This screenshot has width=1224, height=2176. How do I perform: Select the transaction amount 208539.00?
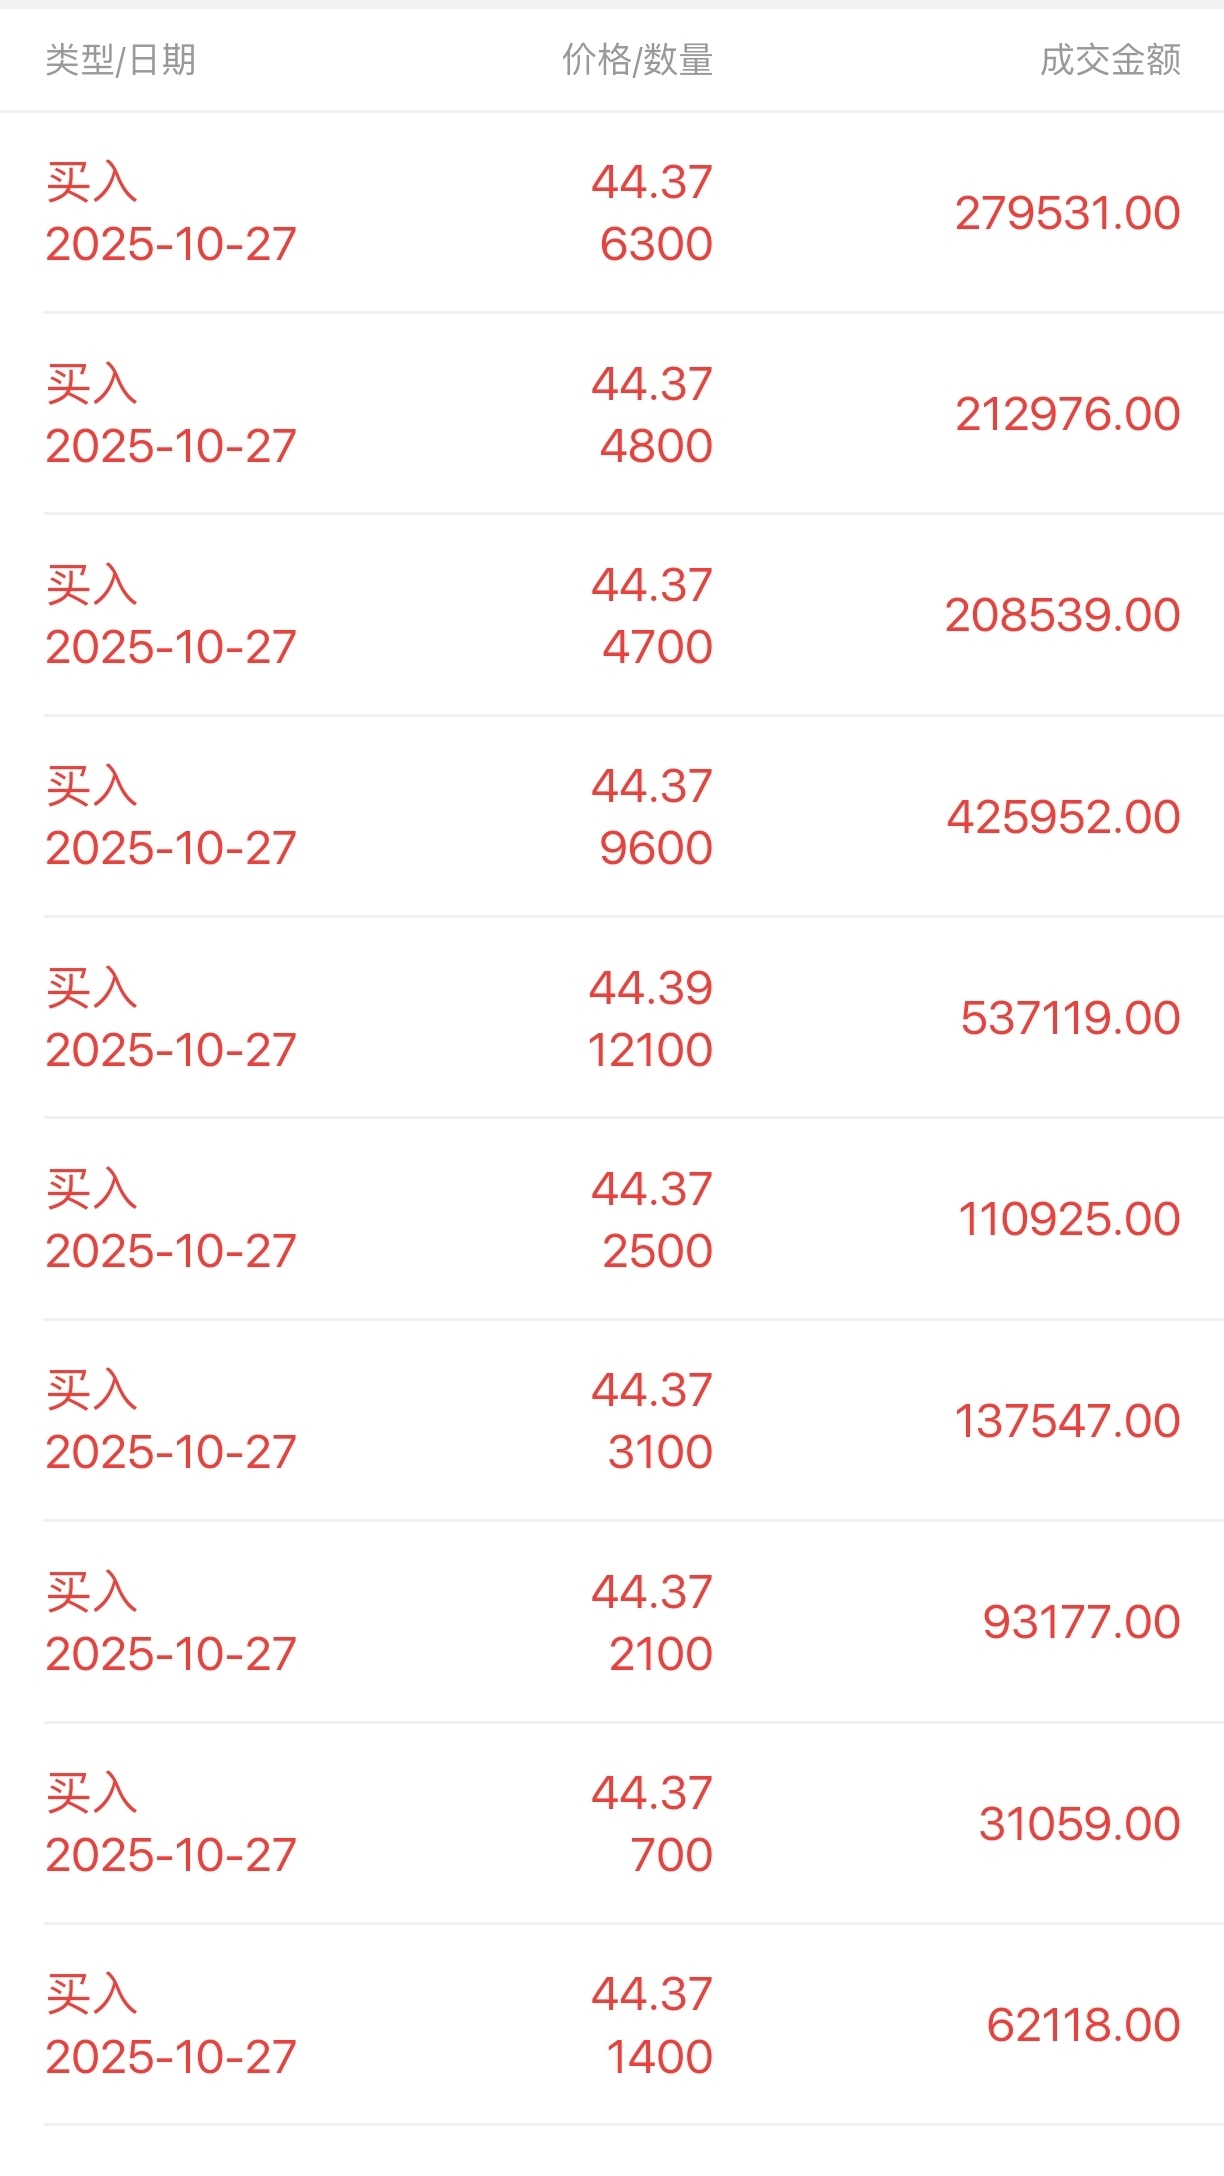[1063, 615]
